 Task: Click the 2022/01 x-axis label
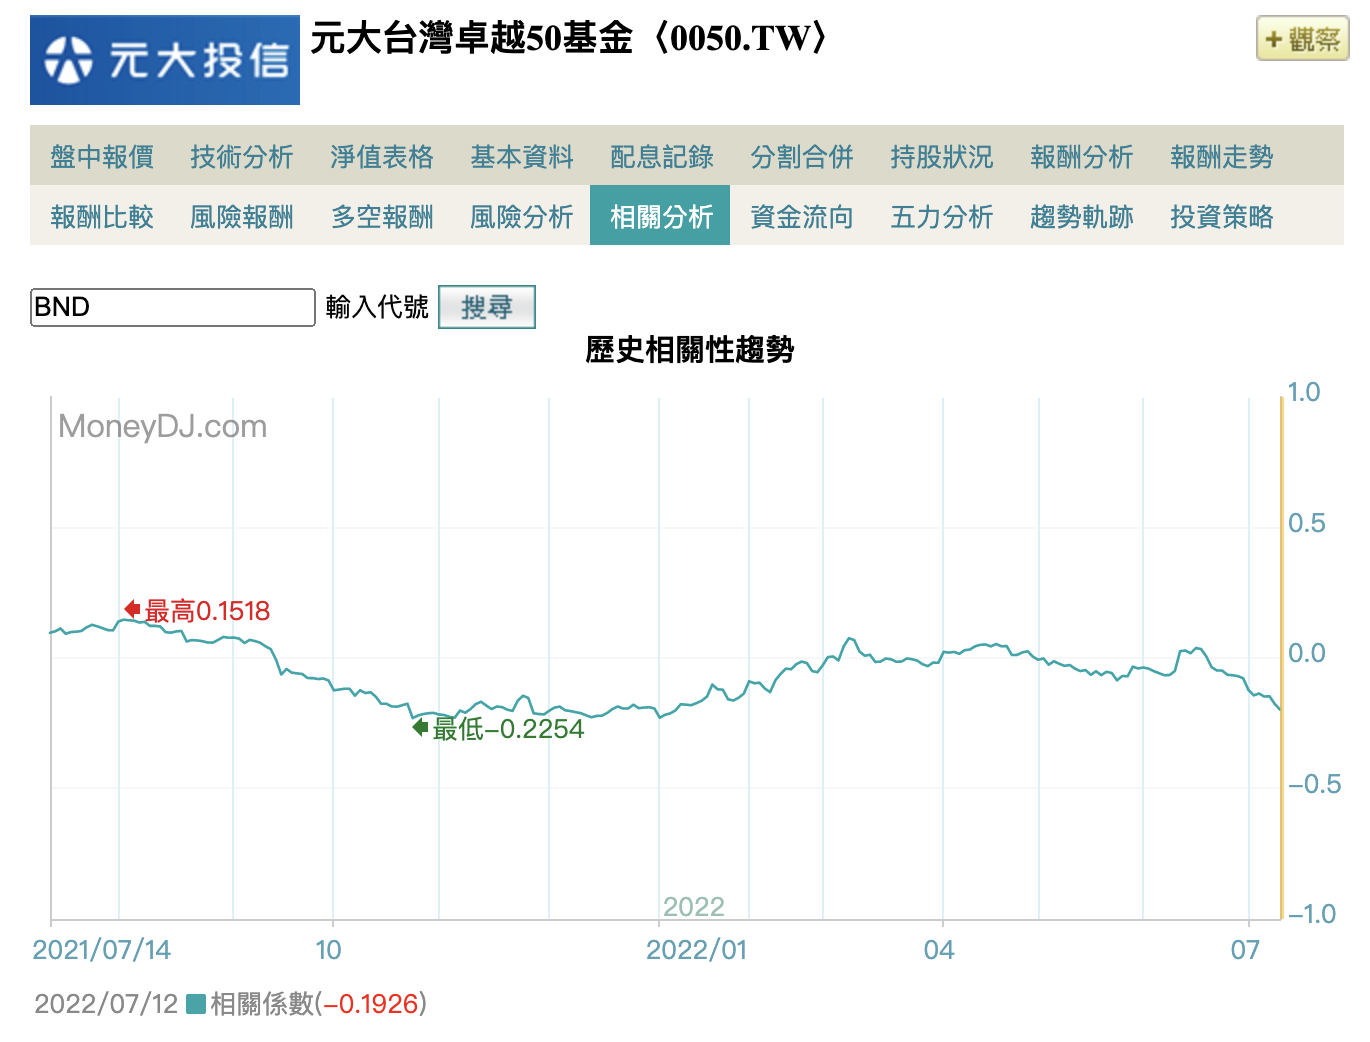pyautogui.click(x=696, y=949)
